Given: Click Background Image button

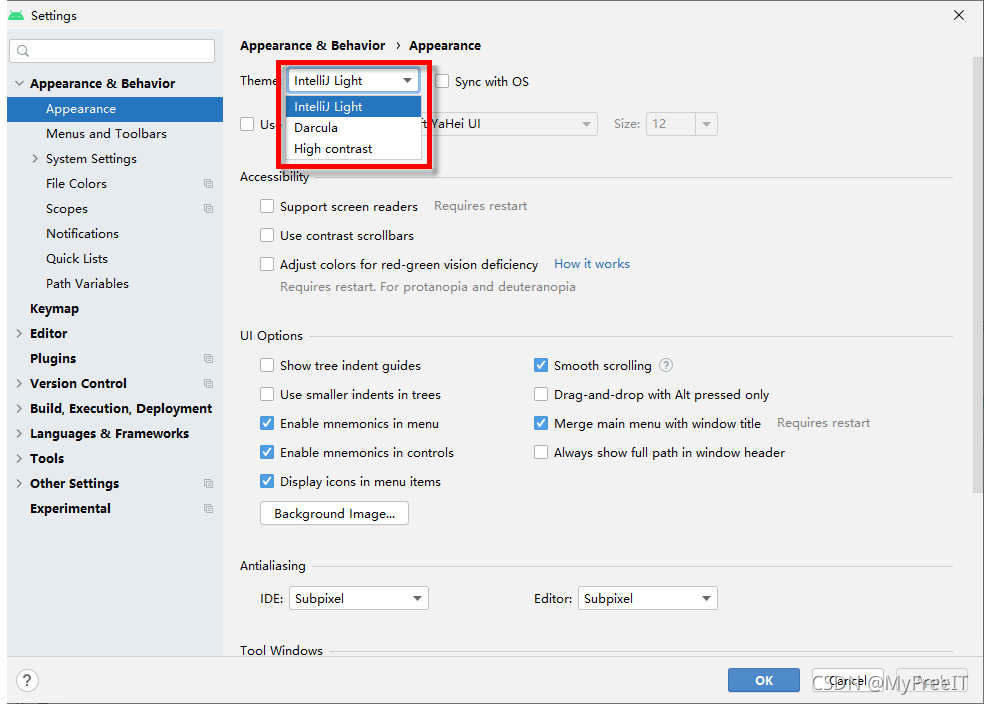Looking at the screenshot, I should pos(334,513).
